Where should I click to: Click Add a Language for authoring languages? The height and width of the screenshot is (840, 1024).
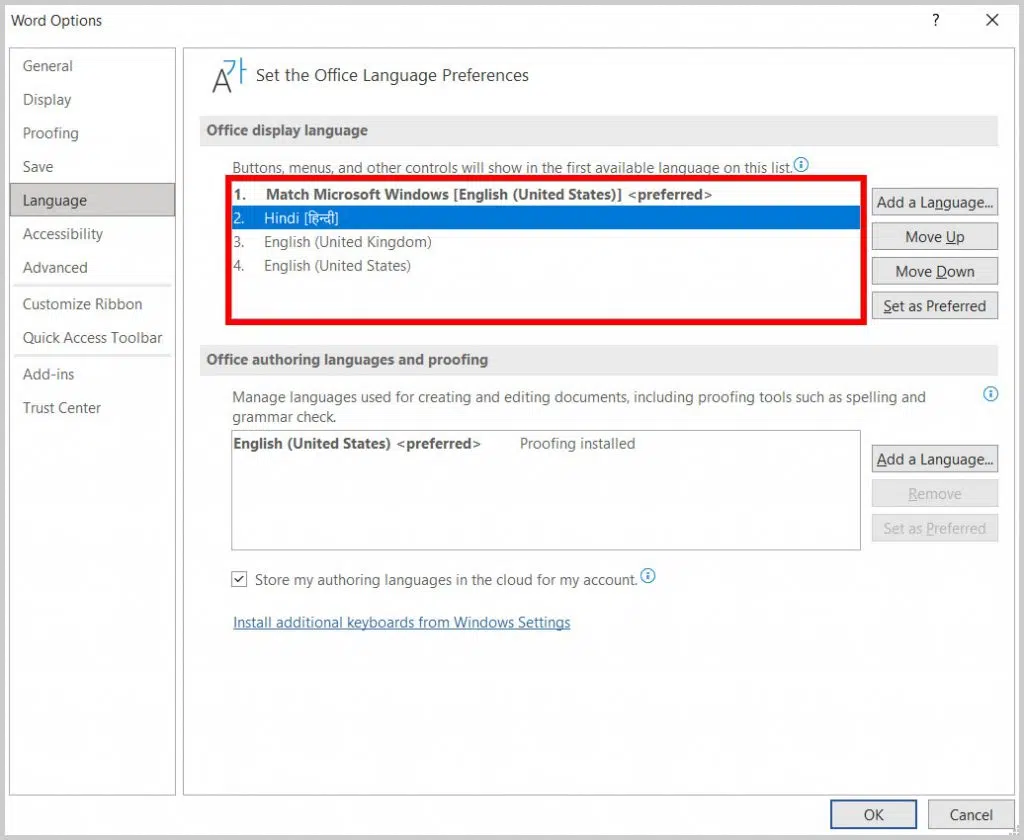(x=935, y=459)
